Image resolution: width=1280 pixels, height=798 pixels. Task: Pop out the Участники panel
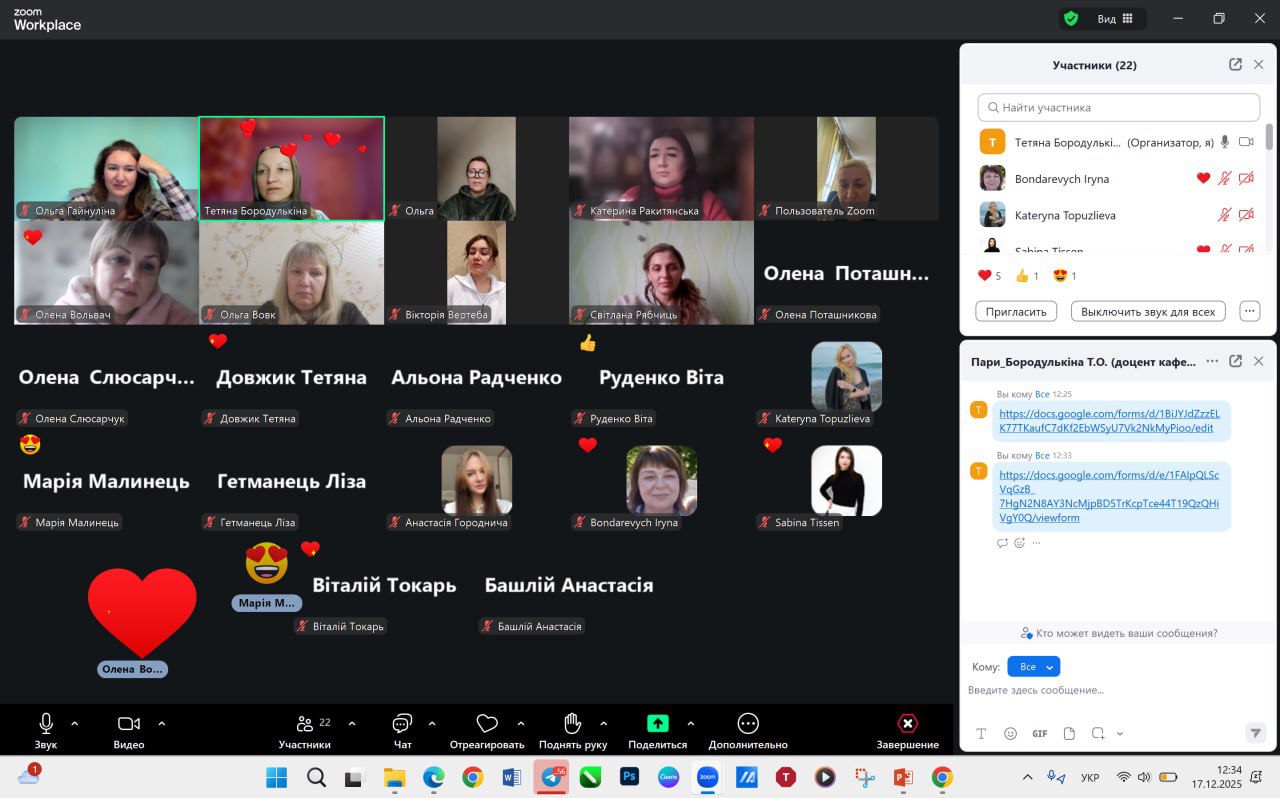(1235, 65)
